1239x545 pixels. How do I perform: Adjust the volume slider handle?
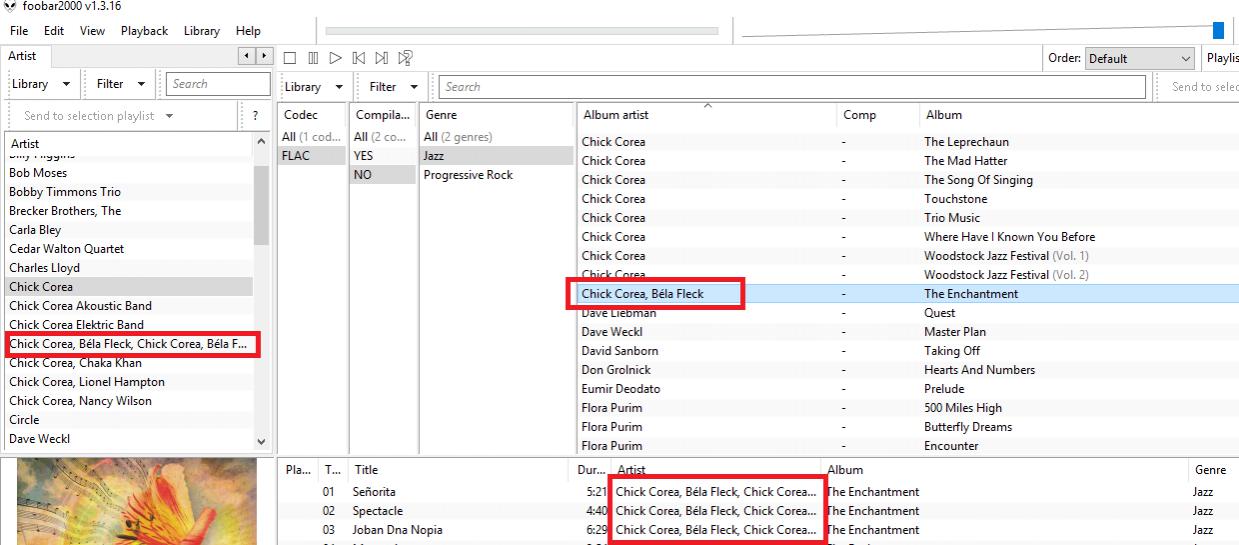click(x=1218, y=31)
